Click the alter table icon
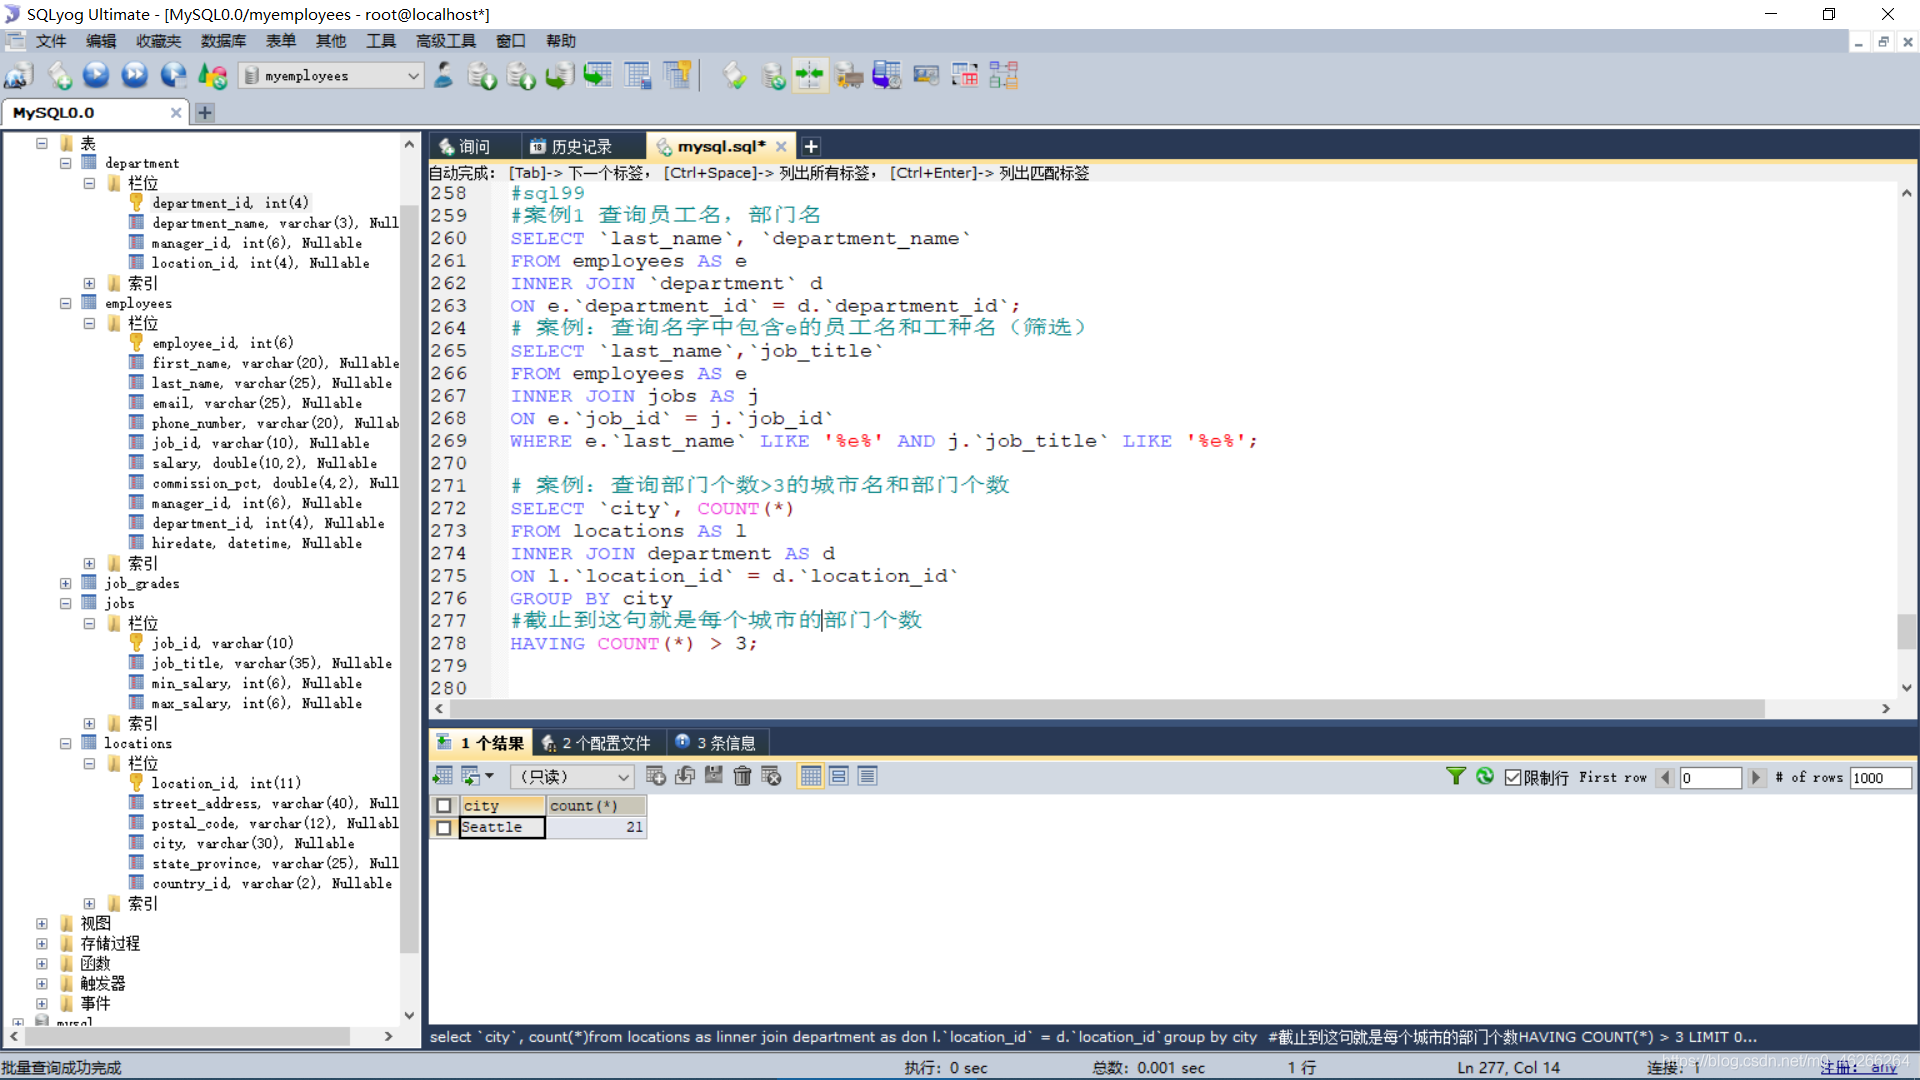This screenshot has height=1080, width=1920. click(637, 75)
